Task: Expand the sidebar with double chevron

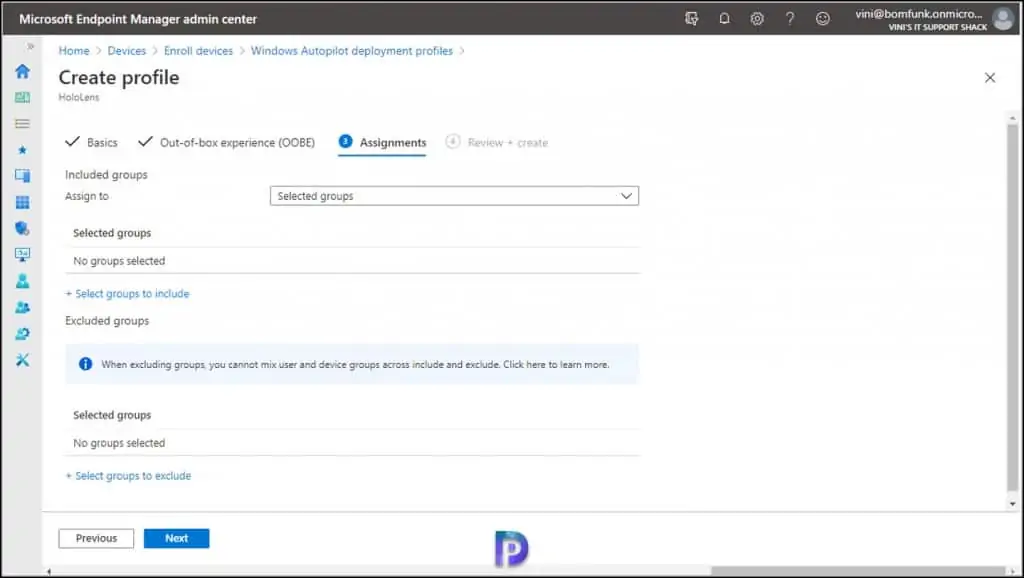Action: pyautogui.click(x=30, y=46)
